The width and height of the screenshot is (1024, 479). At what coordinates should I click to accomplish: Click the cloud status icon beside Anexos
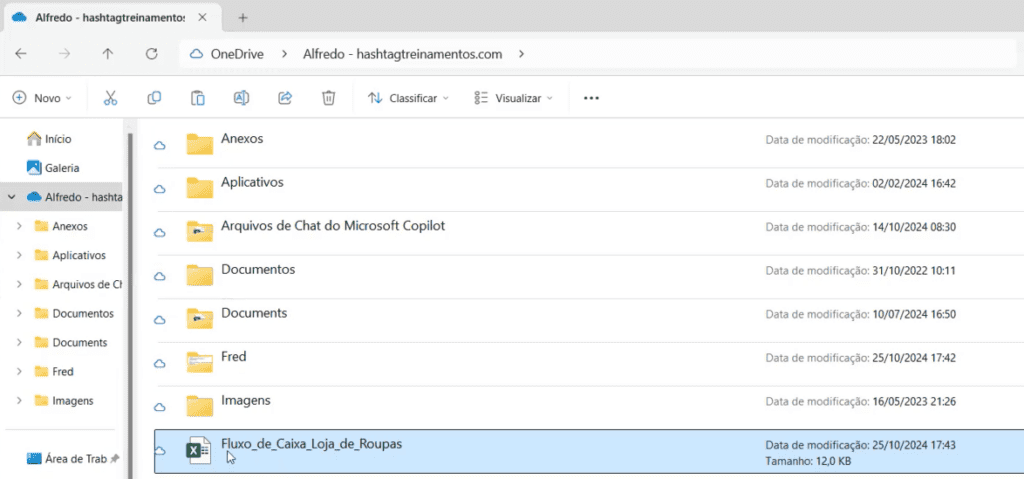[x=159, y=146]
